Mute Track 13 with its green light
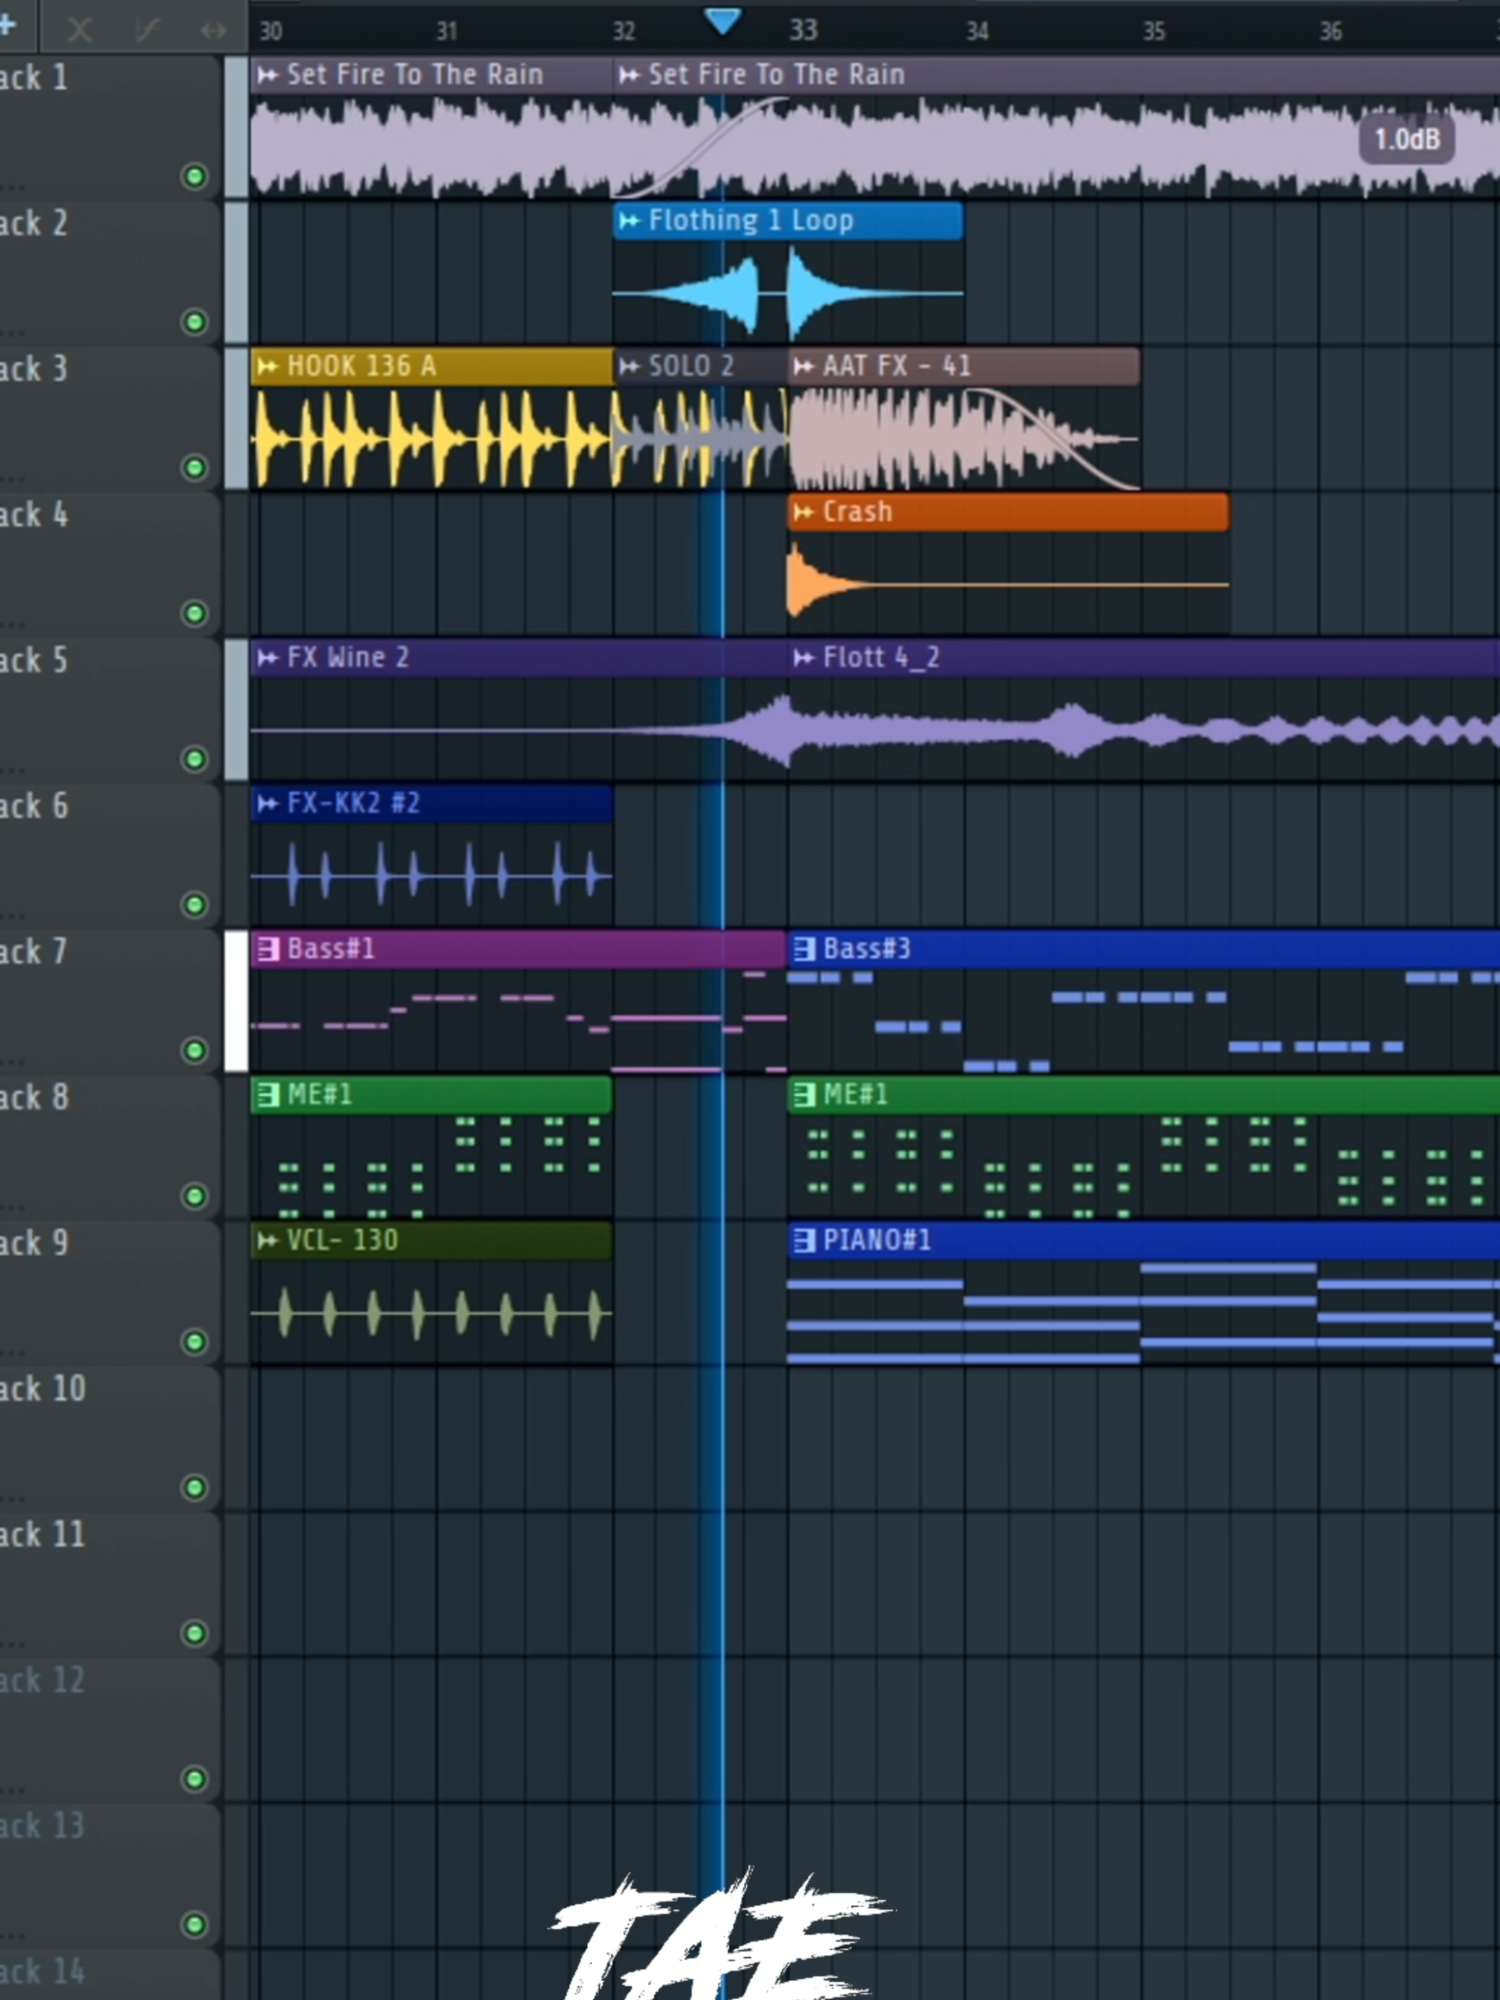 click(x=194, y=1924)
